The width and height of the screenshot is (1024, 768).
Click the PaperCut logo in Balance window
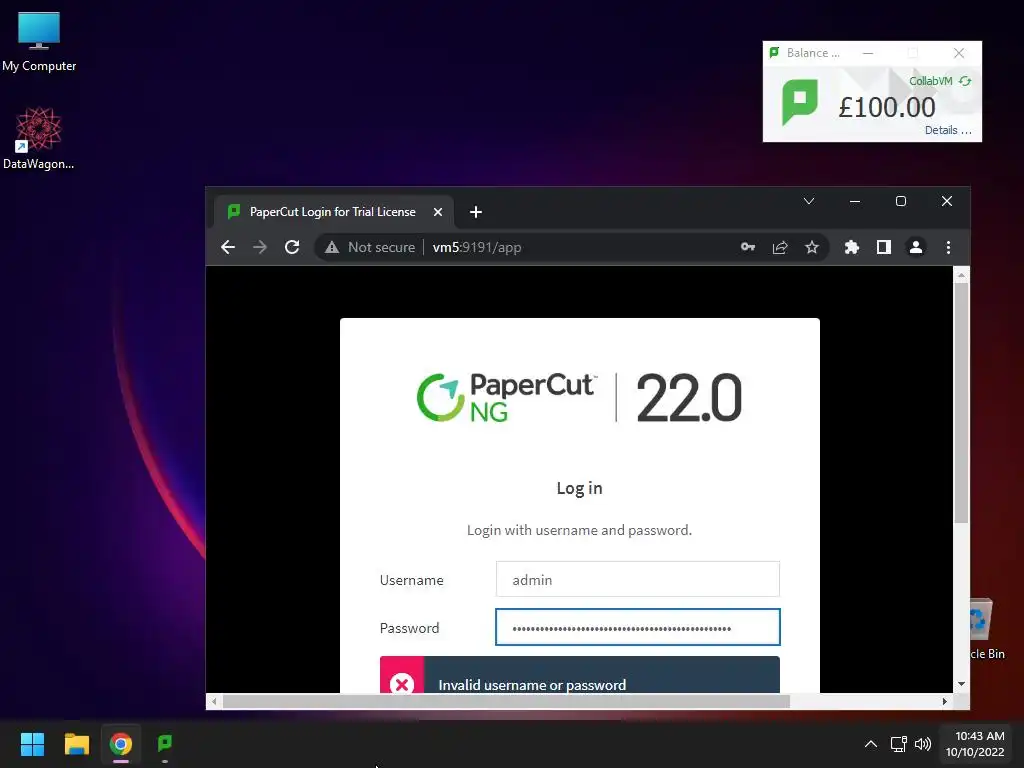point(799,101)
